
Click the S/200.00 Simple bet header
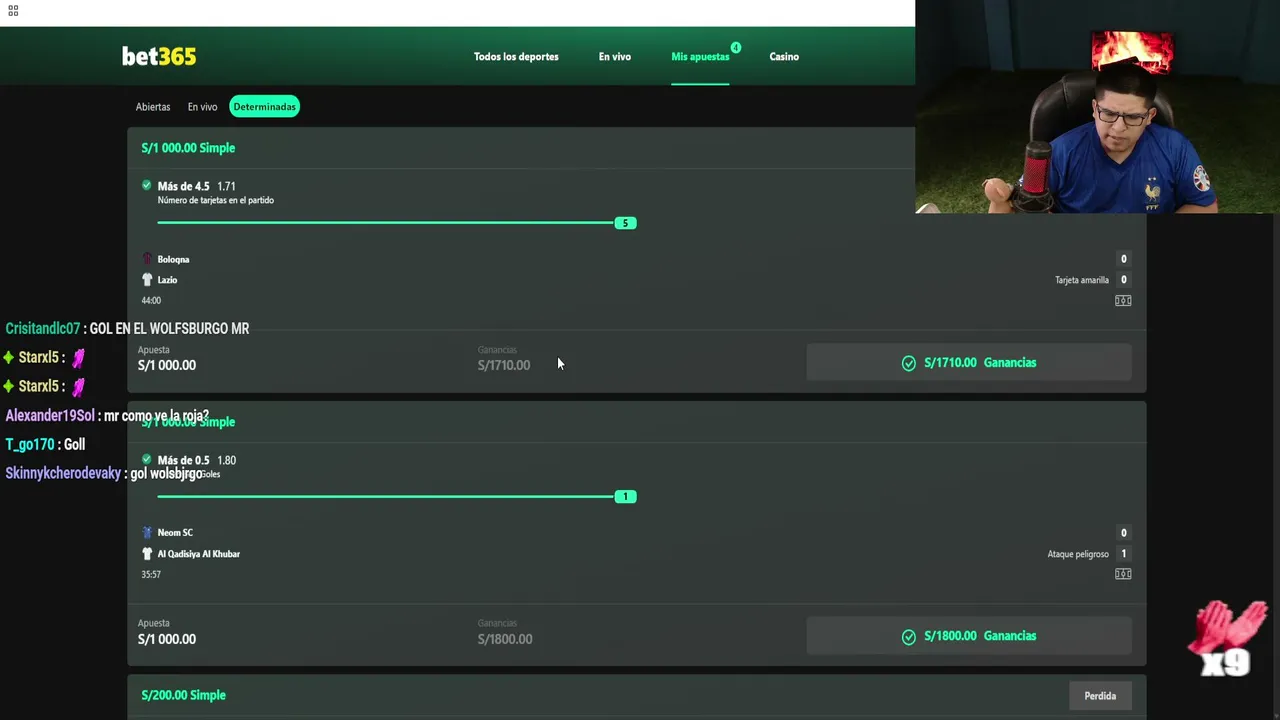[183, 695]
